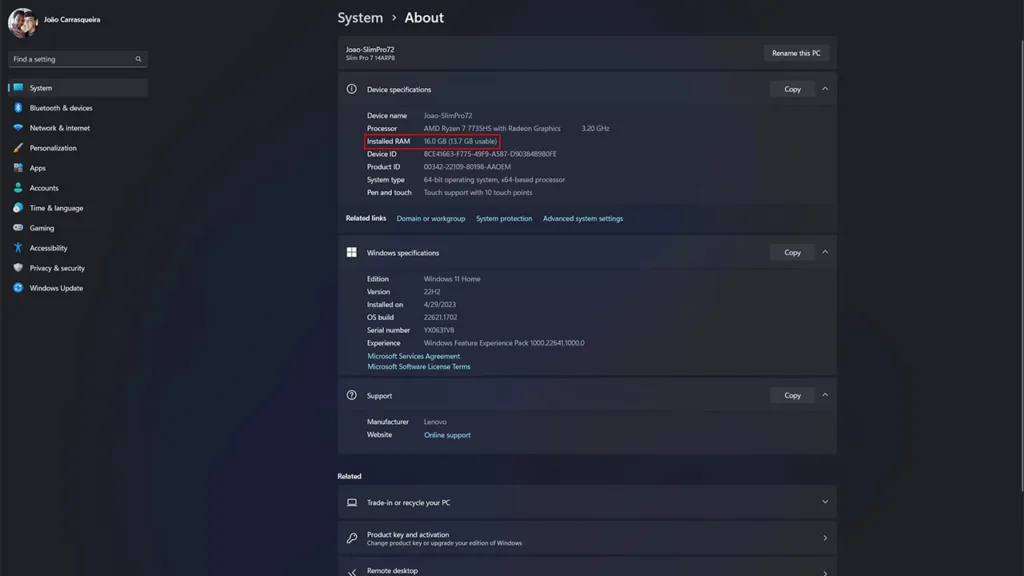Click Rename this PC button
Image resolution: width=1024 pixels, height=576 pixels.
(796, 53)
